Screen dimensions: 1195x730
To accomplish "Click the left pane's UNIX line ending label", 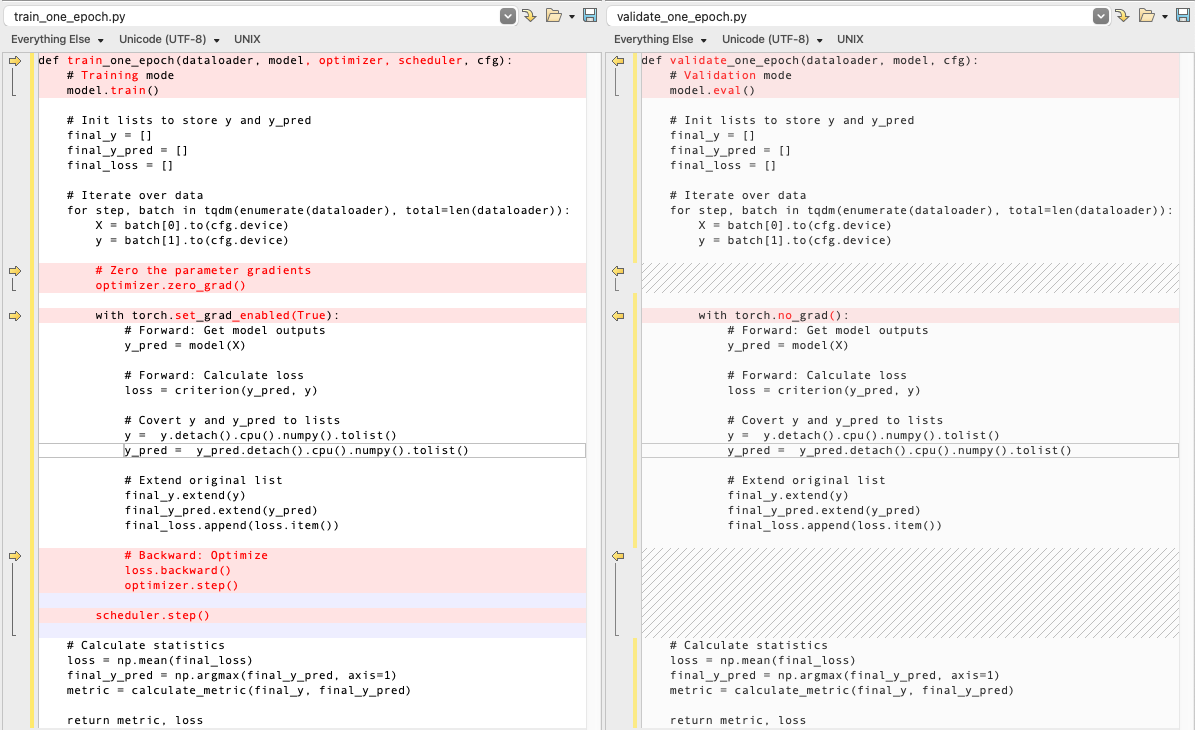I will coord(247,39).
